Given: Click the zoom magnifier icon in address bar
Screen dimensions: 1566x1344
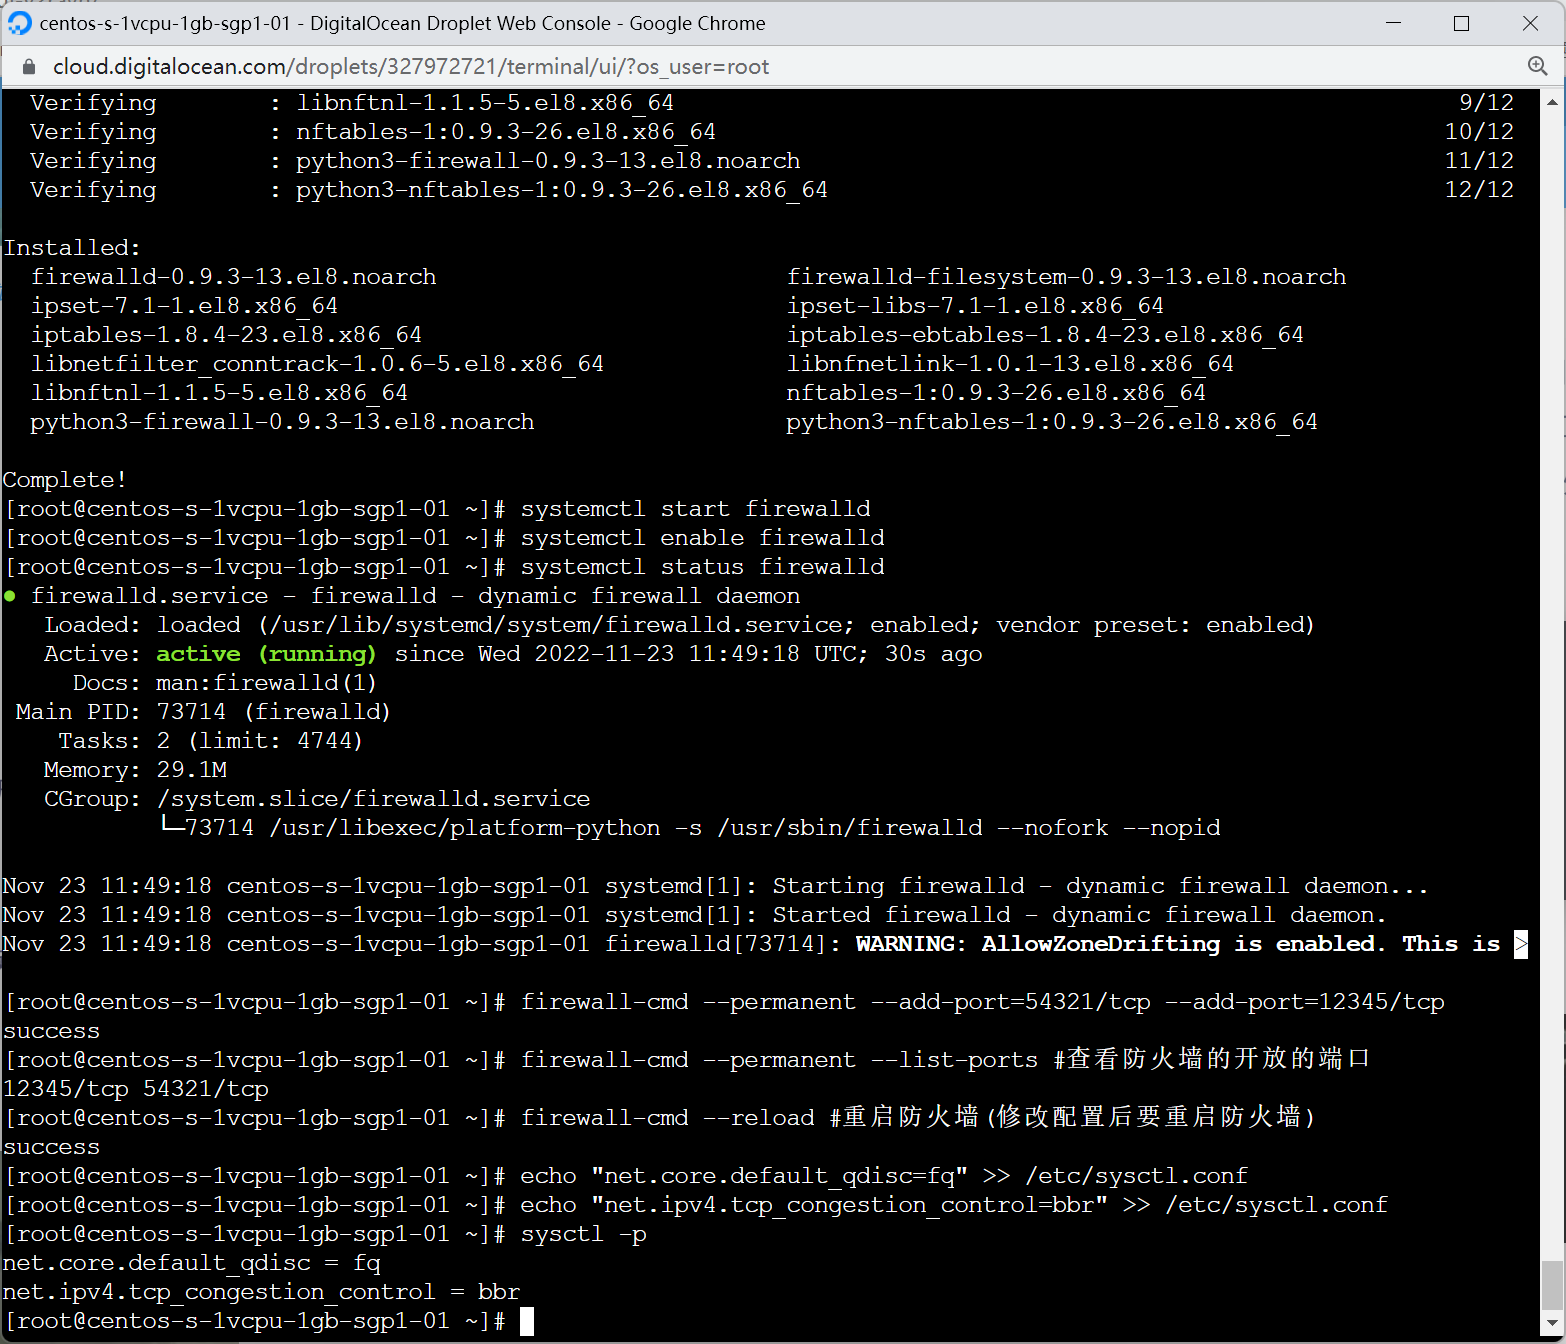Looking at the screenshot, I should (1537, 66).
